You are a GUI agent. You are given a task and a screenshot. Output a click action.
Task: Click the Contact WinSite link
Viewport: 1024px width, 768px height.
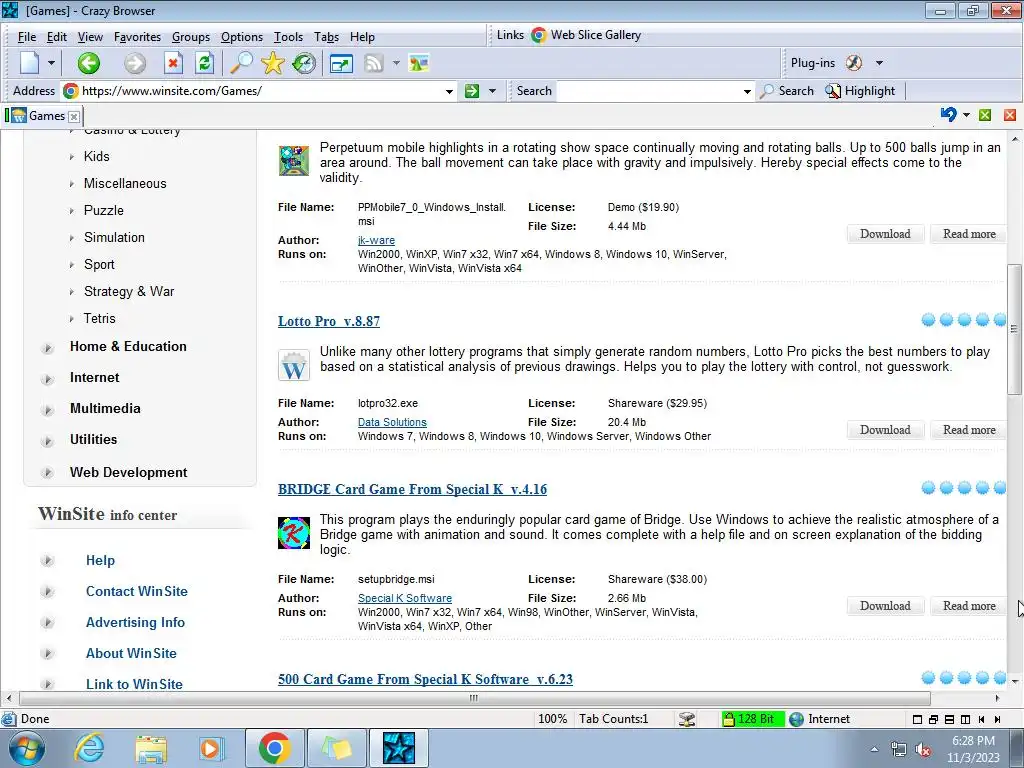click(x=136, y=591)
